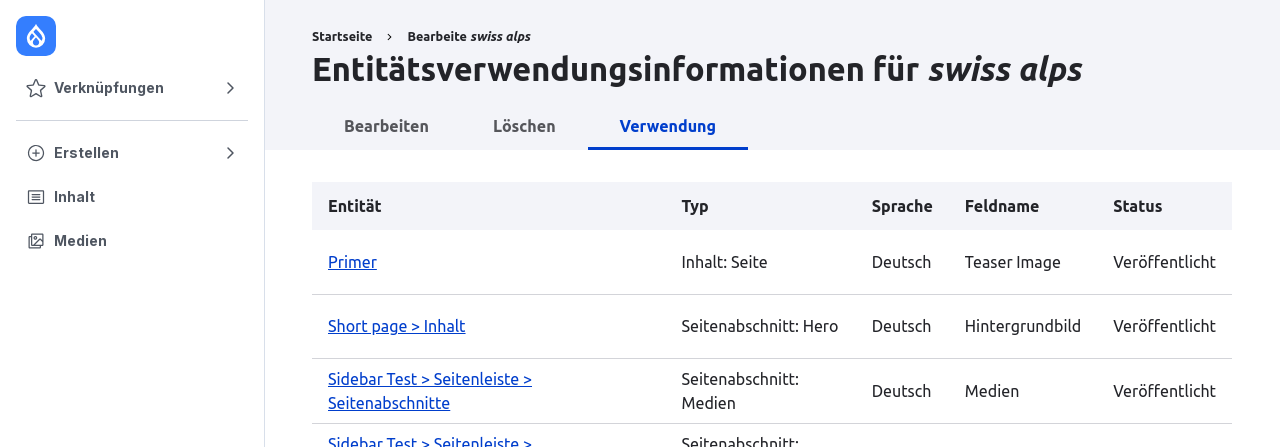Click the Medien image icon
1280x447 pixels.
click(x=36, y=241)
